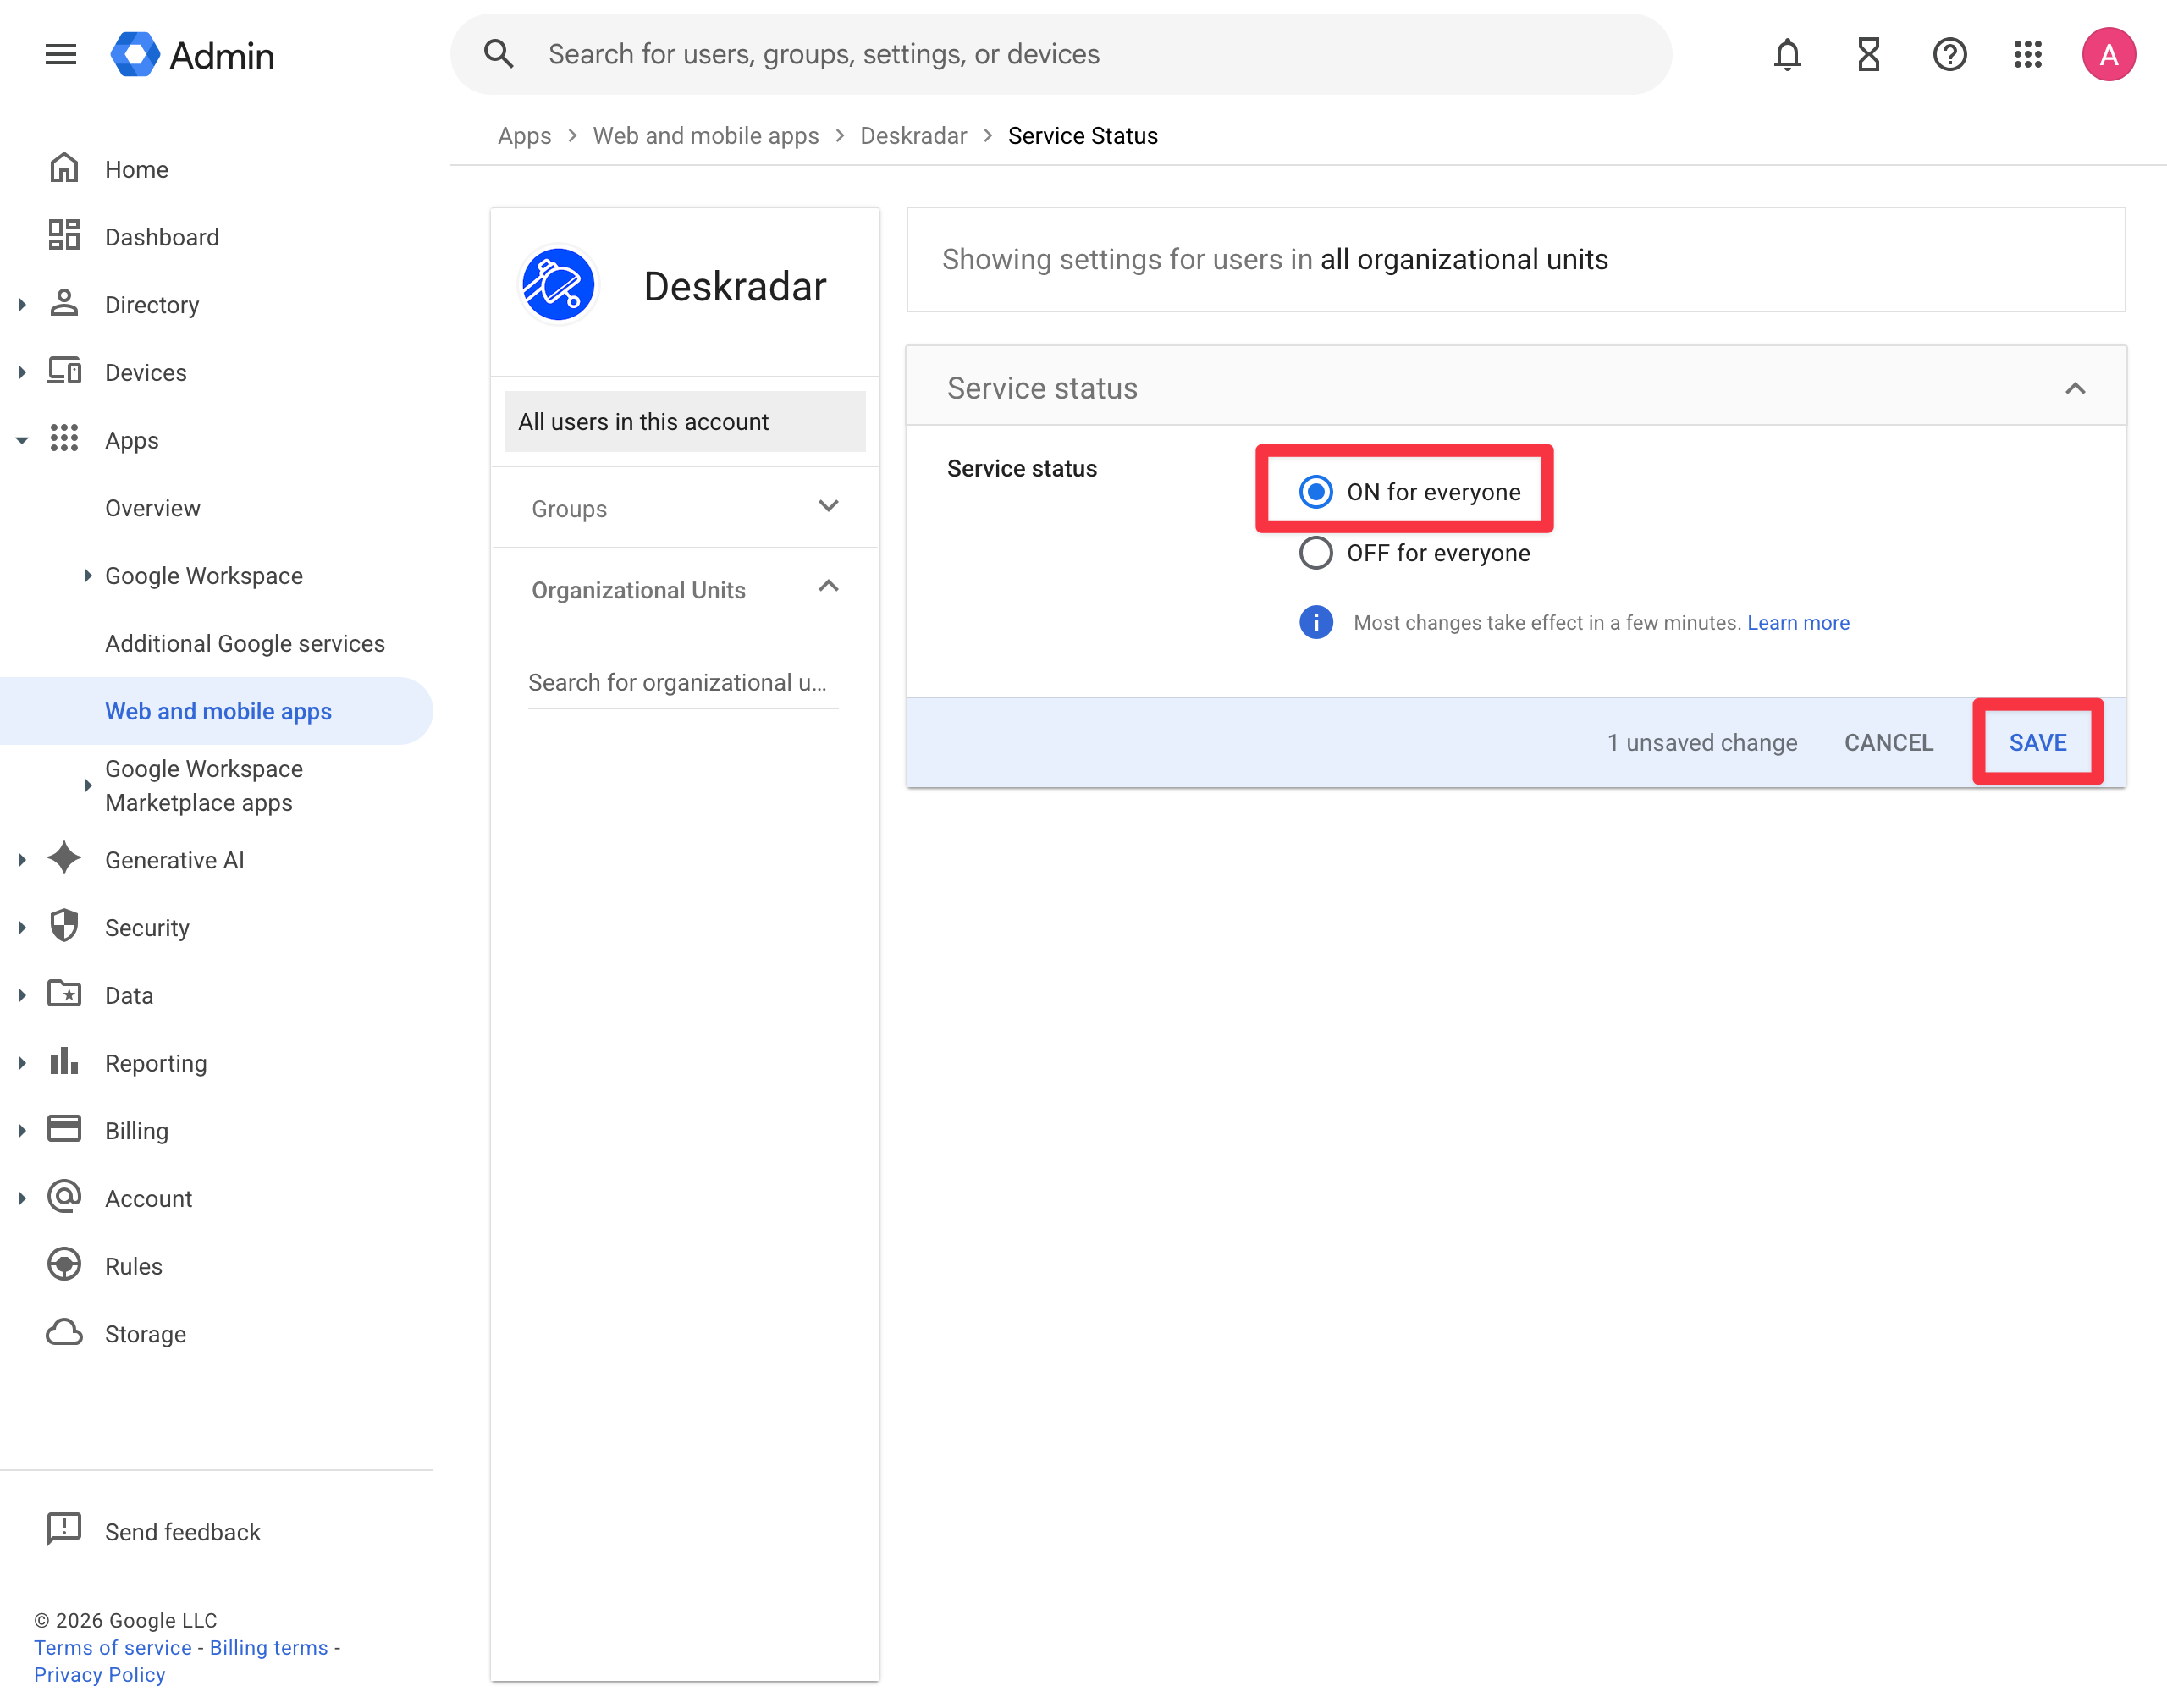2167x1708 pixels.
Task: Open the tasks hourglass icon
Action: click(x=1868, y=54)
